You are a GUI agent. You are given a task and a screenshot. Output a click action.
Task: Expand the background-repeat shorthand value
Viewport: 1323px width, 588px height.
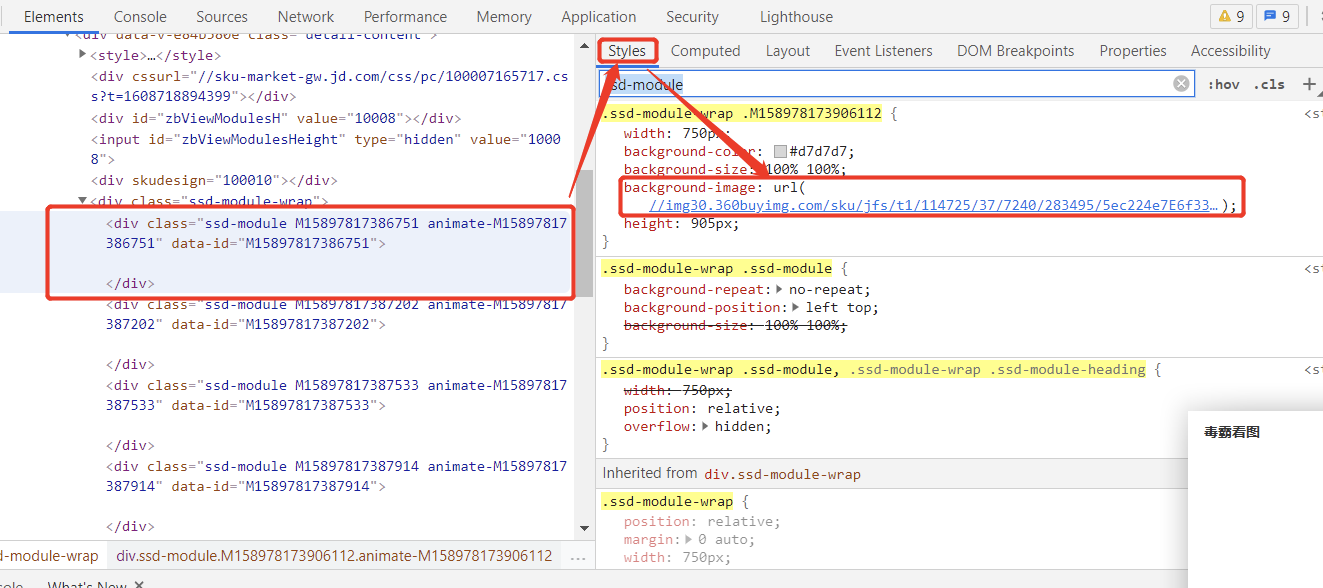[x=780, y=290]
